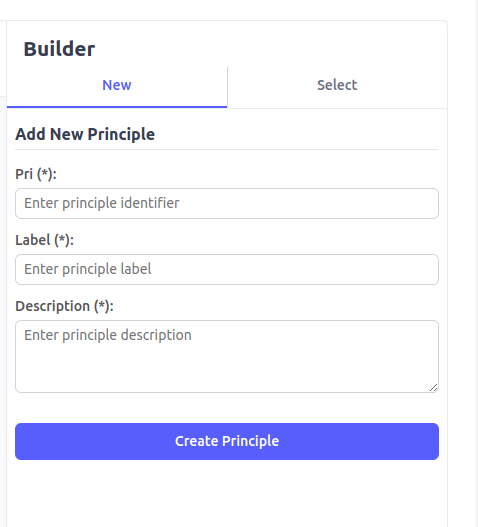Click placeholder text Enter principle description
Screen dimensions: 478x527
[x=108, y=335]
